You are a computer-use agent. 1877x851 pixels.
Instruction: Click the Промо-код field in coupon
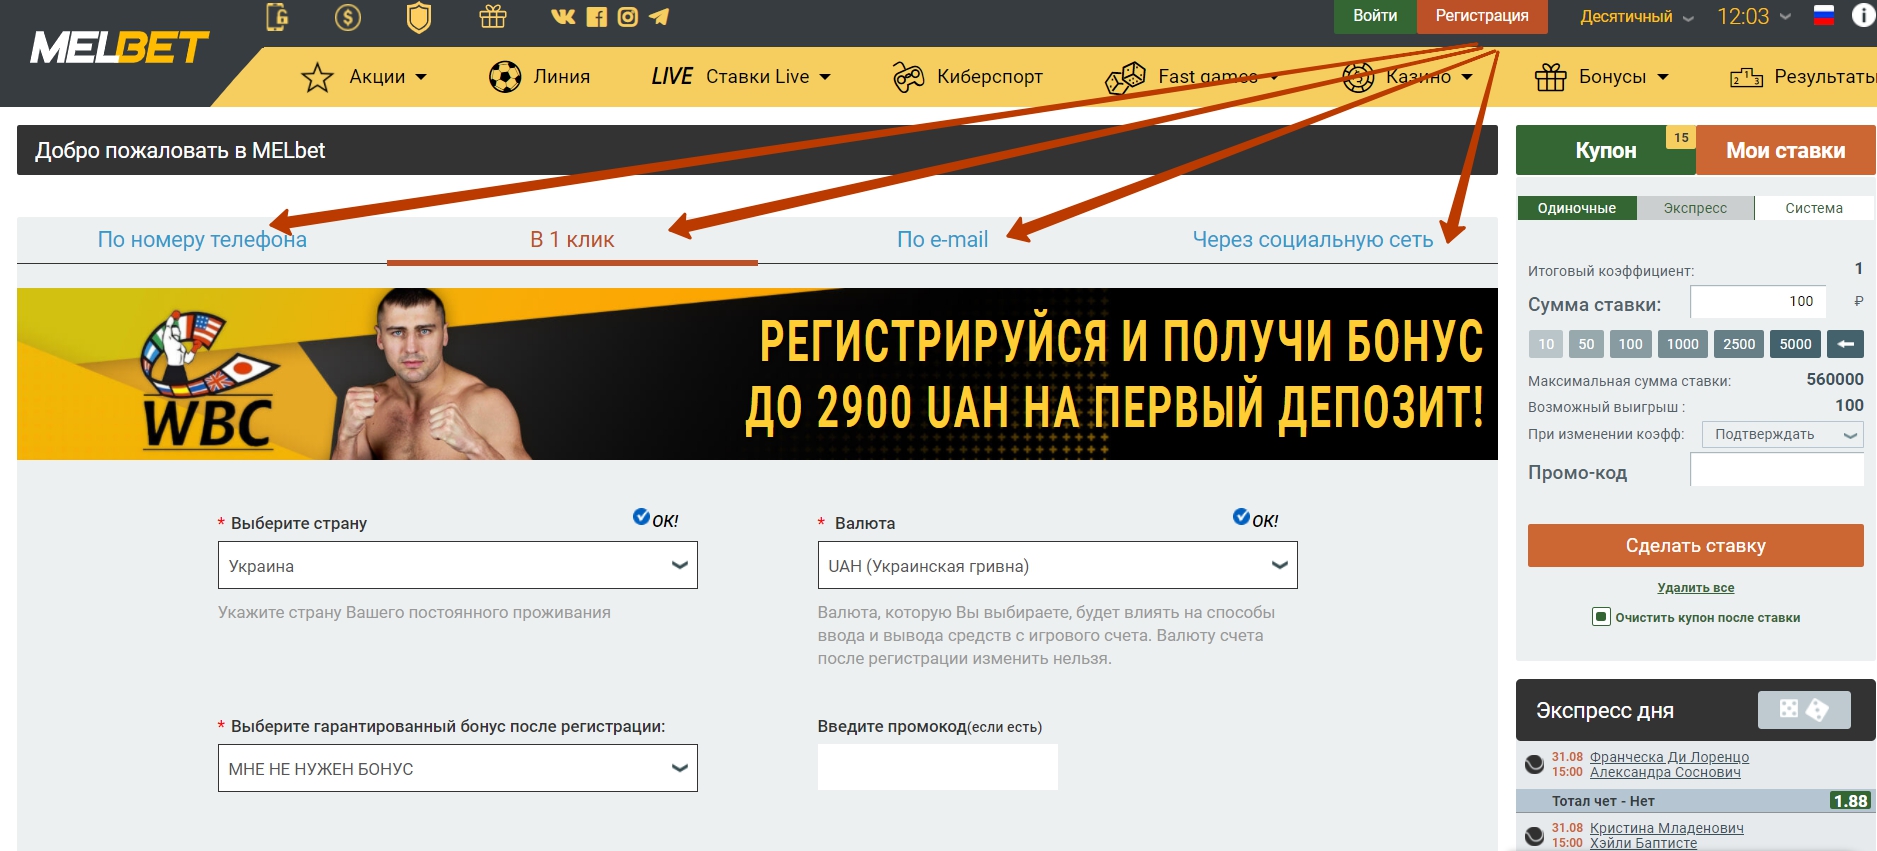click(x=1777, y=469)
